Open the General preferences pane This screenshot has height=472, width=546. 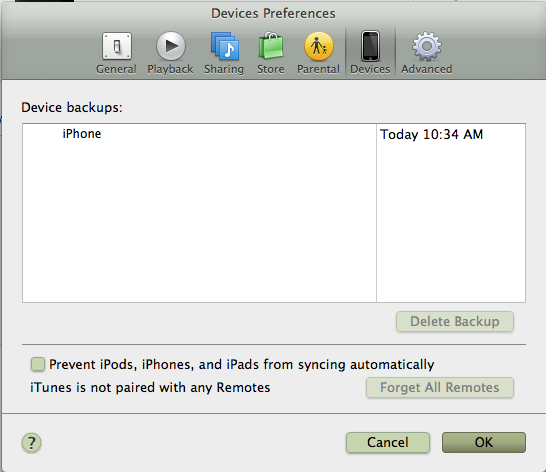click(117, 53)
